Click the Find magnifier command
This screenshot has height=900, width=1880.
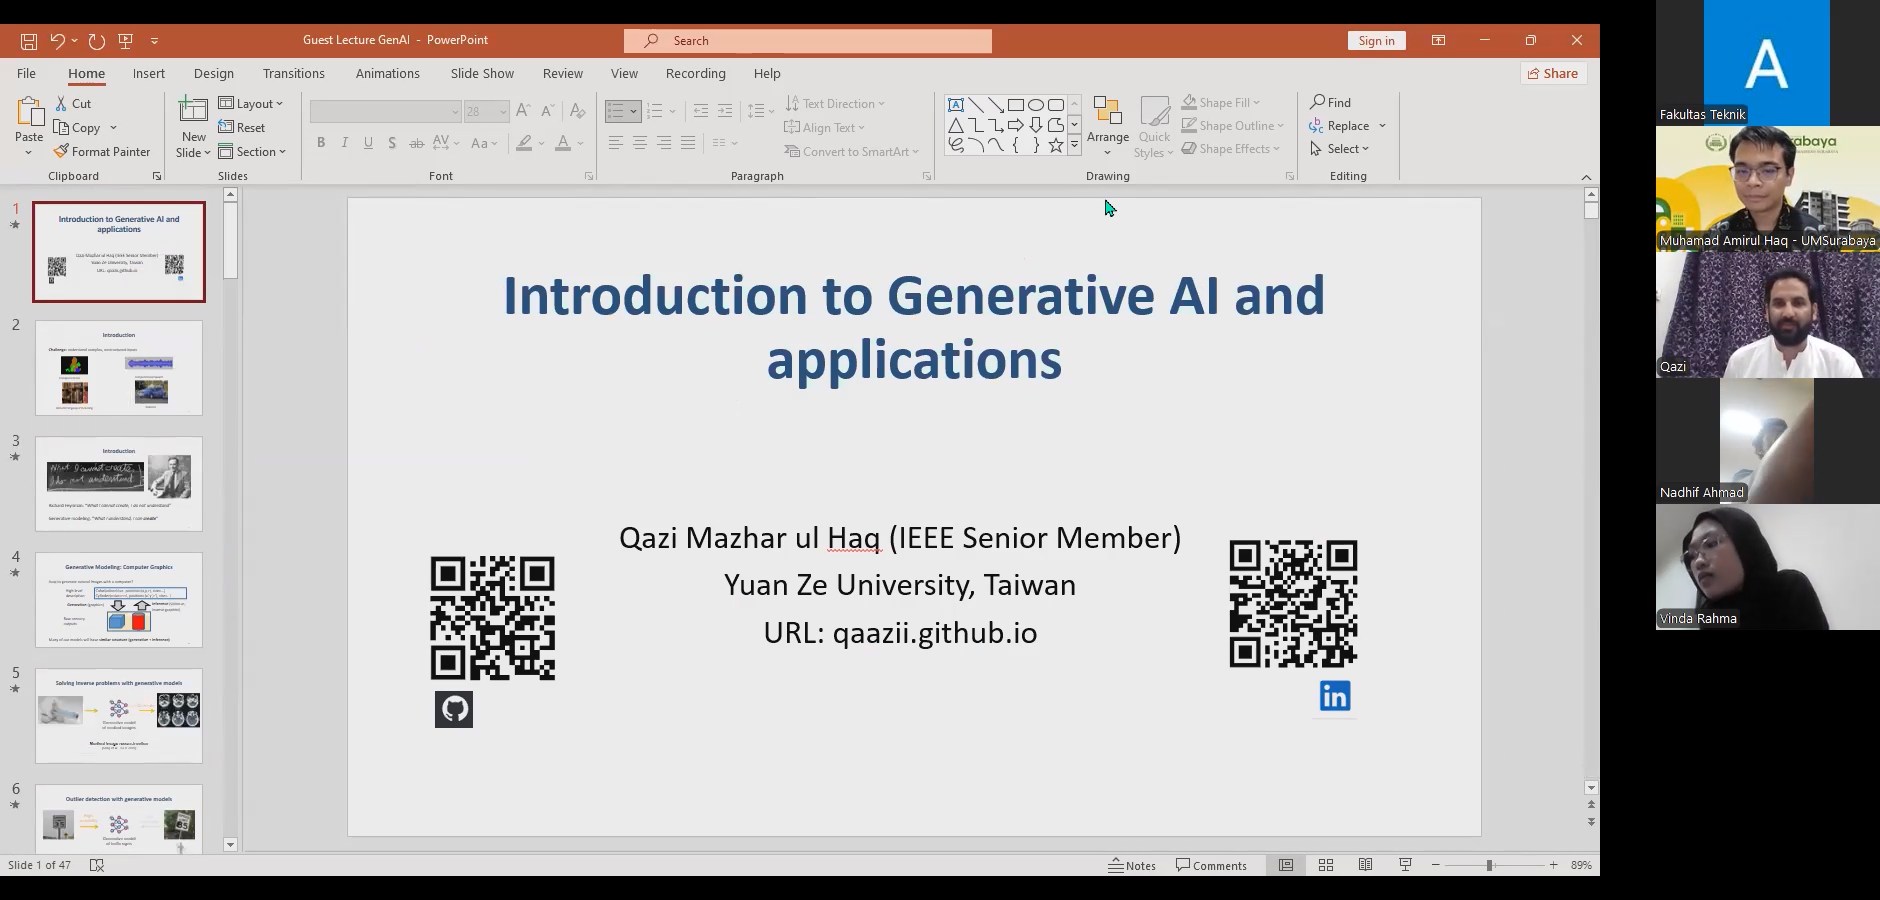pyautogui.click(x=1331, y=103)
